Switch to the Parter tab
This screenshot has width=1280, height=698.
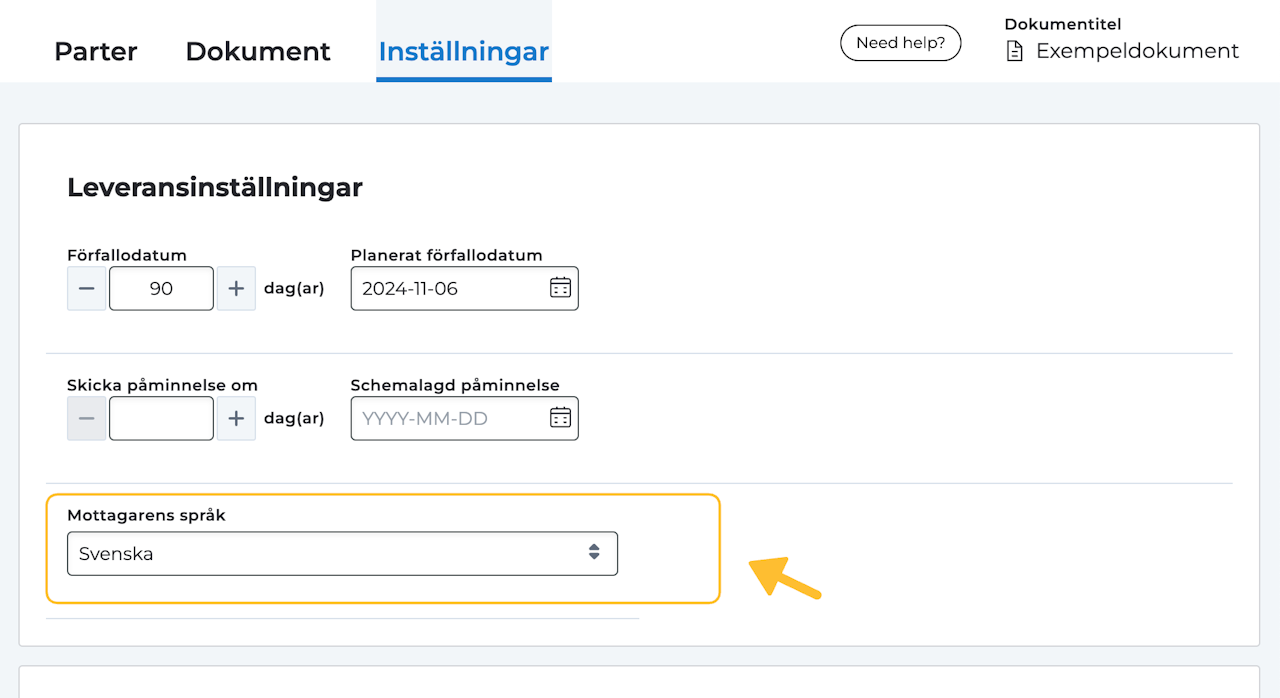pyautogui.click(x=96, y=52)
